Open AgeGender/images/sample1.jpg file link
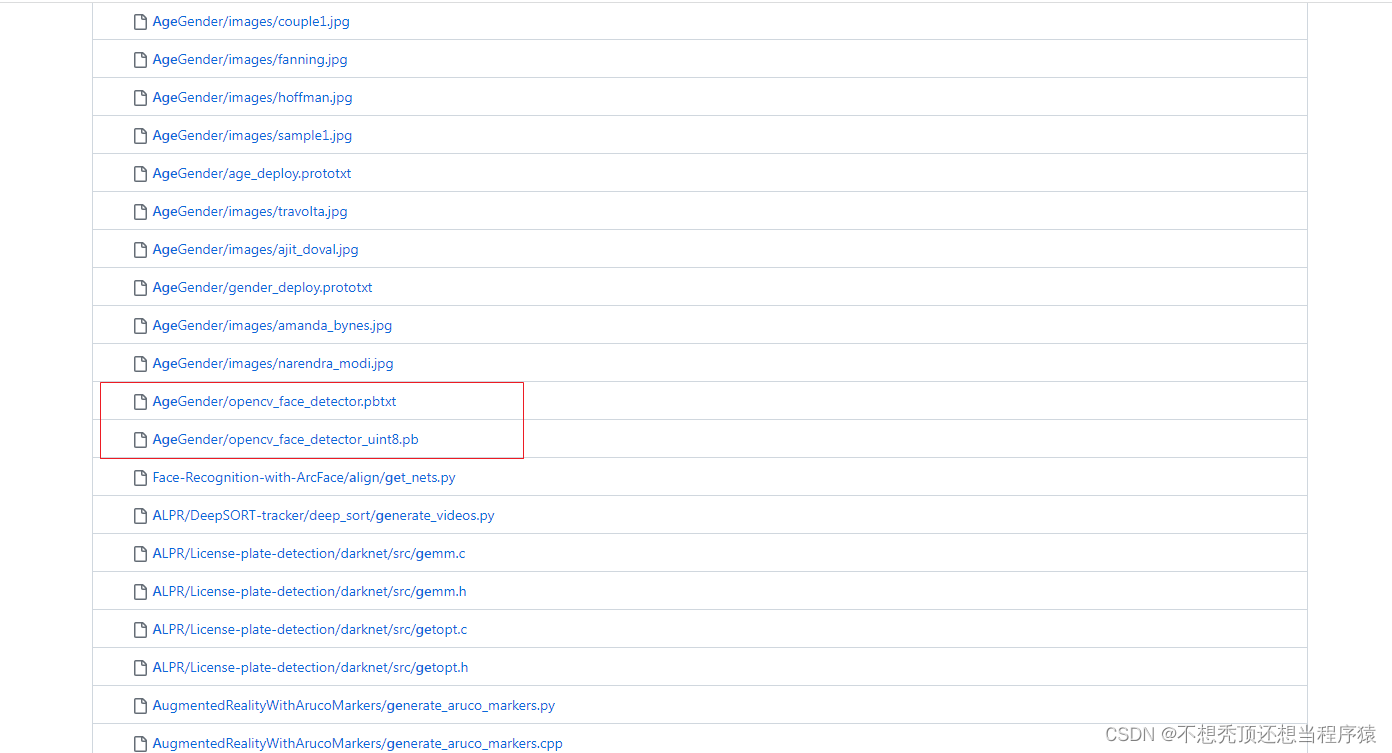This screenshot has width=1392, height=753. click(x=252, y=135)
